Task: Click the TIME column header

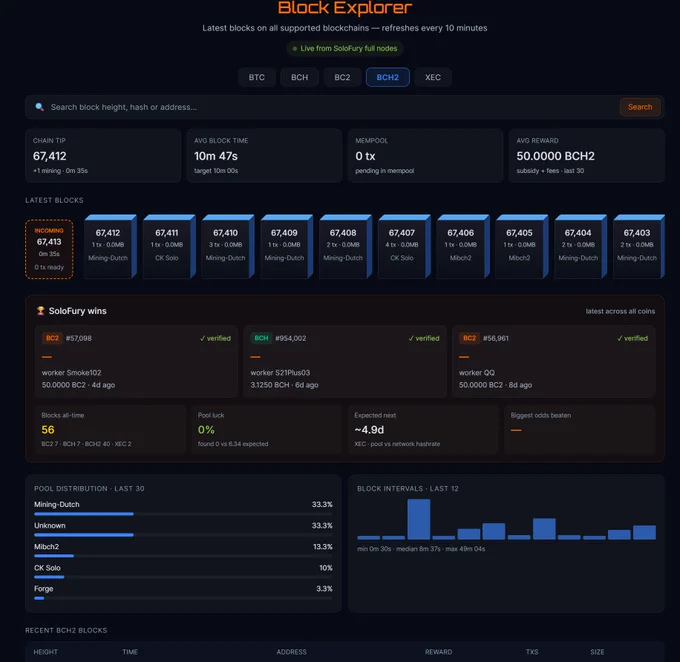Action: tap(130, 652)
